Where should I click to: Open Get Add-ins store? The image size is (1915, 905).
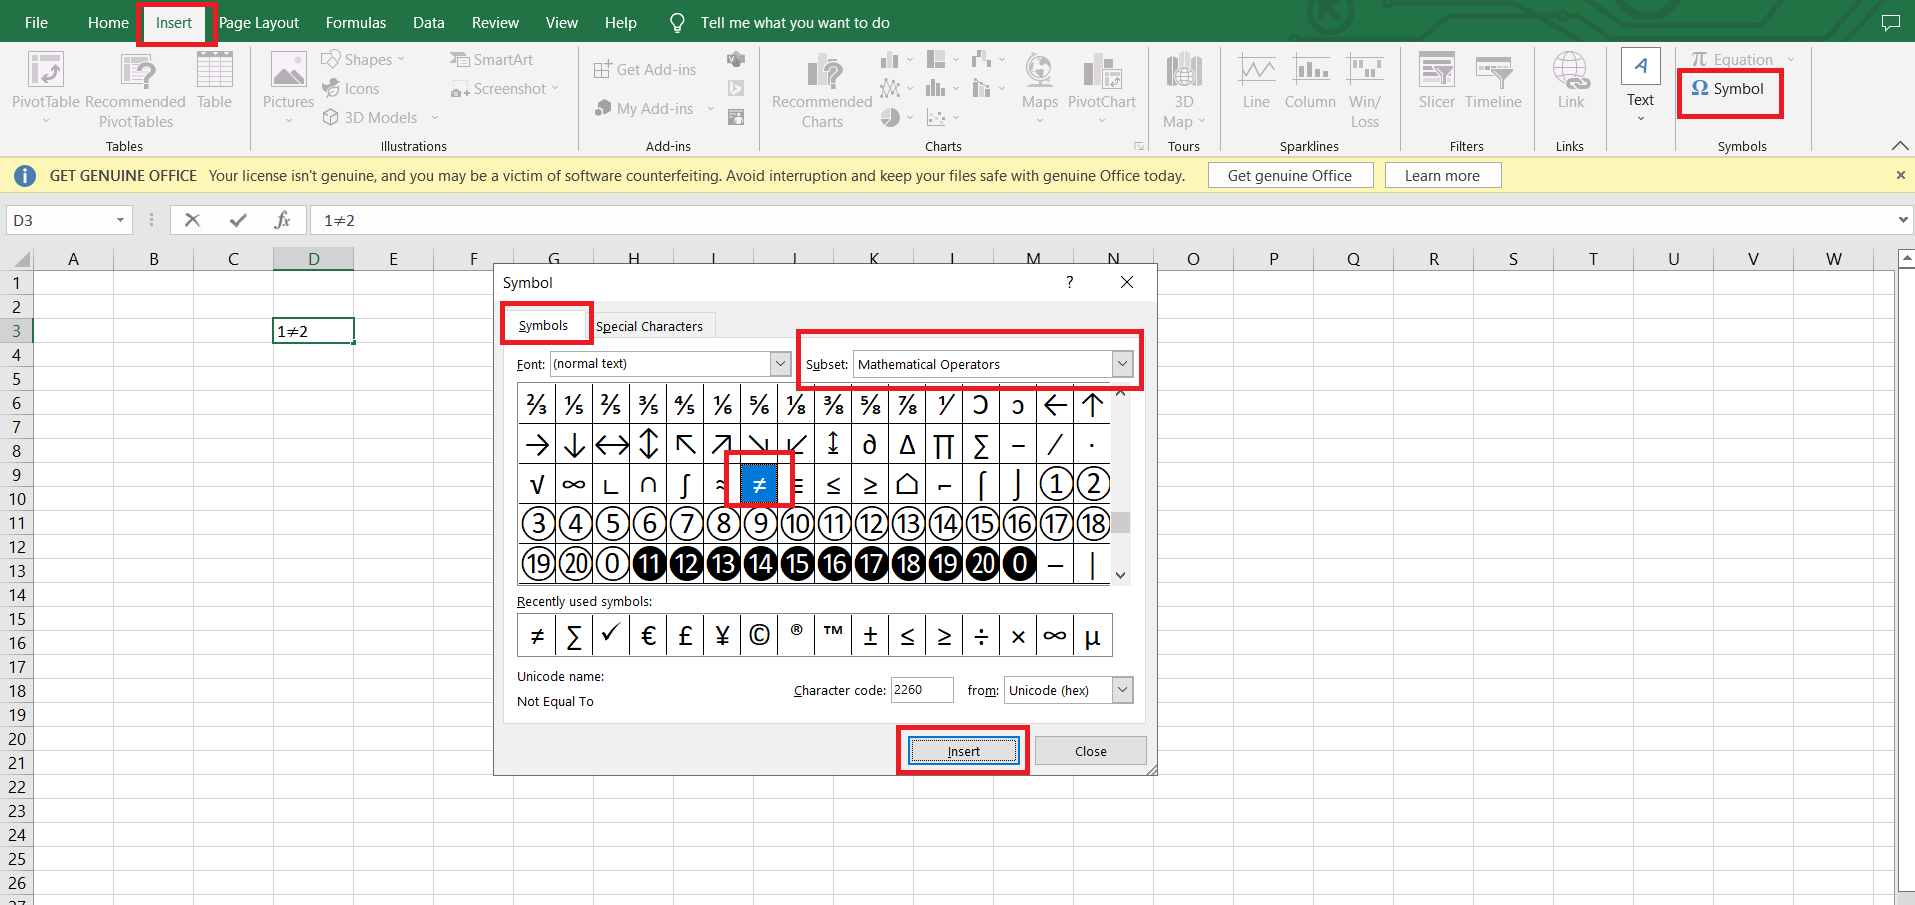point(645,70)
